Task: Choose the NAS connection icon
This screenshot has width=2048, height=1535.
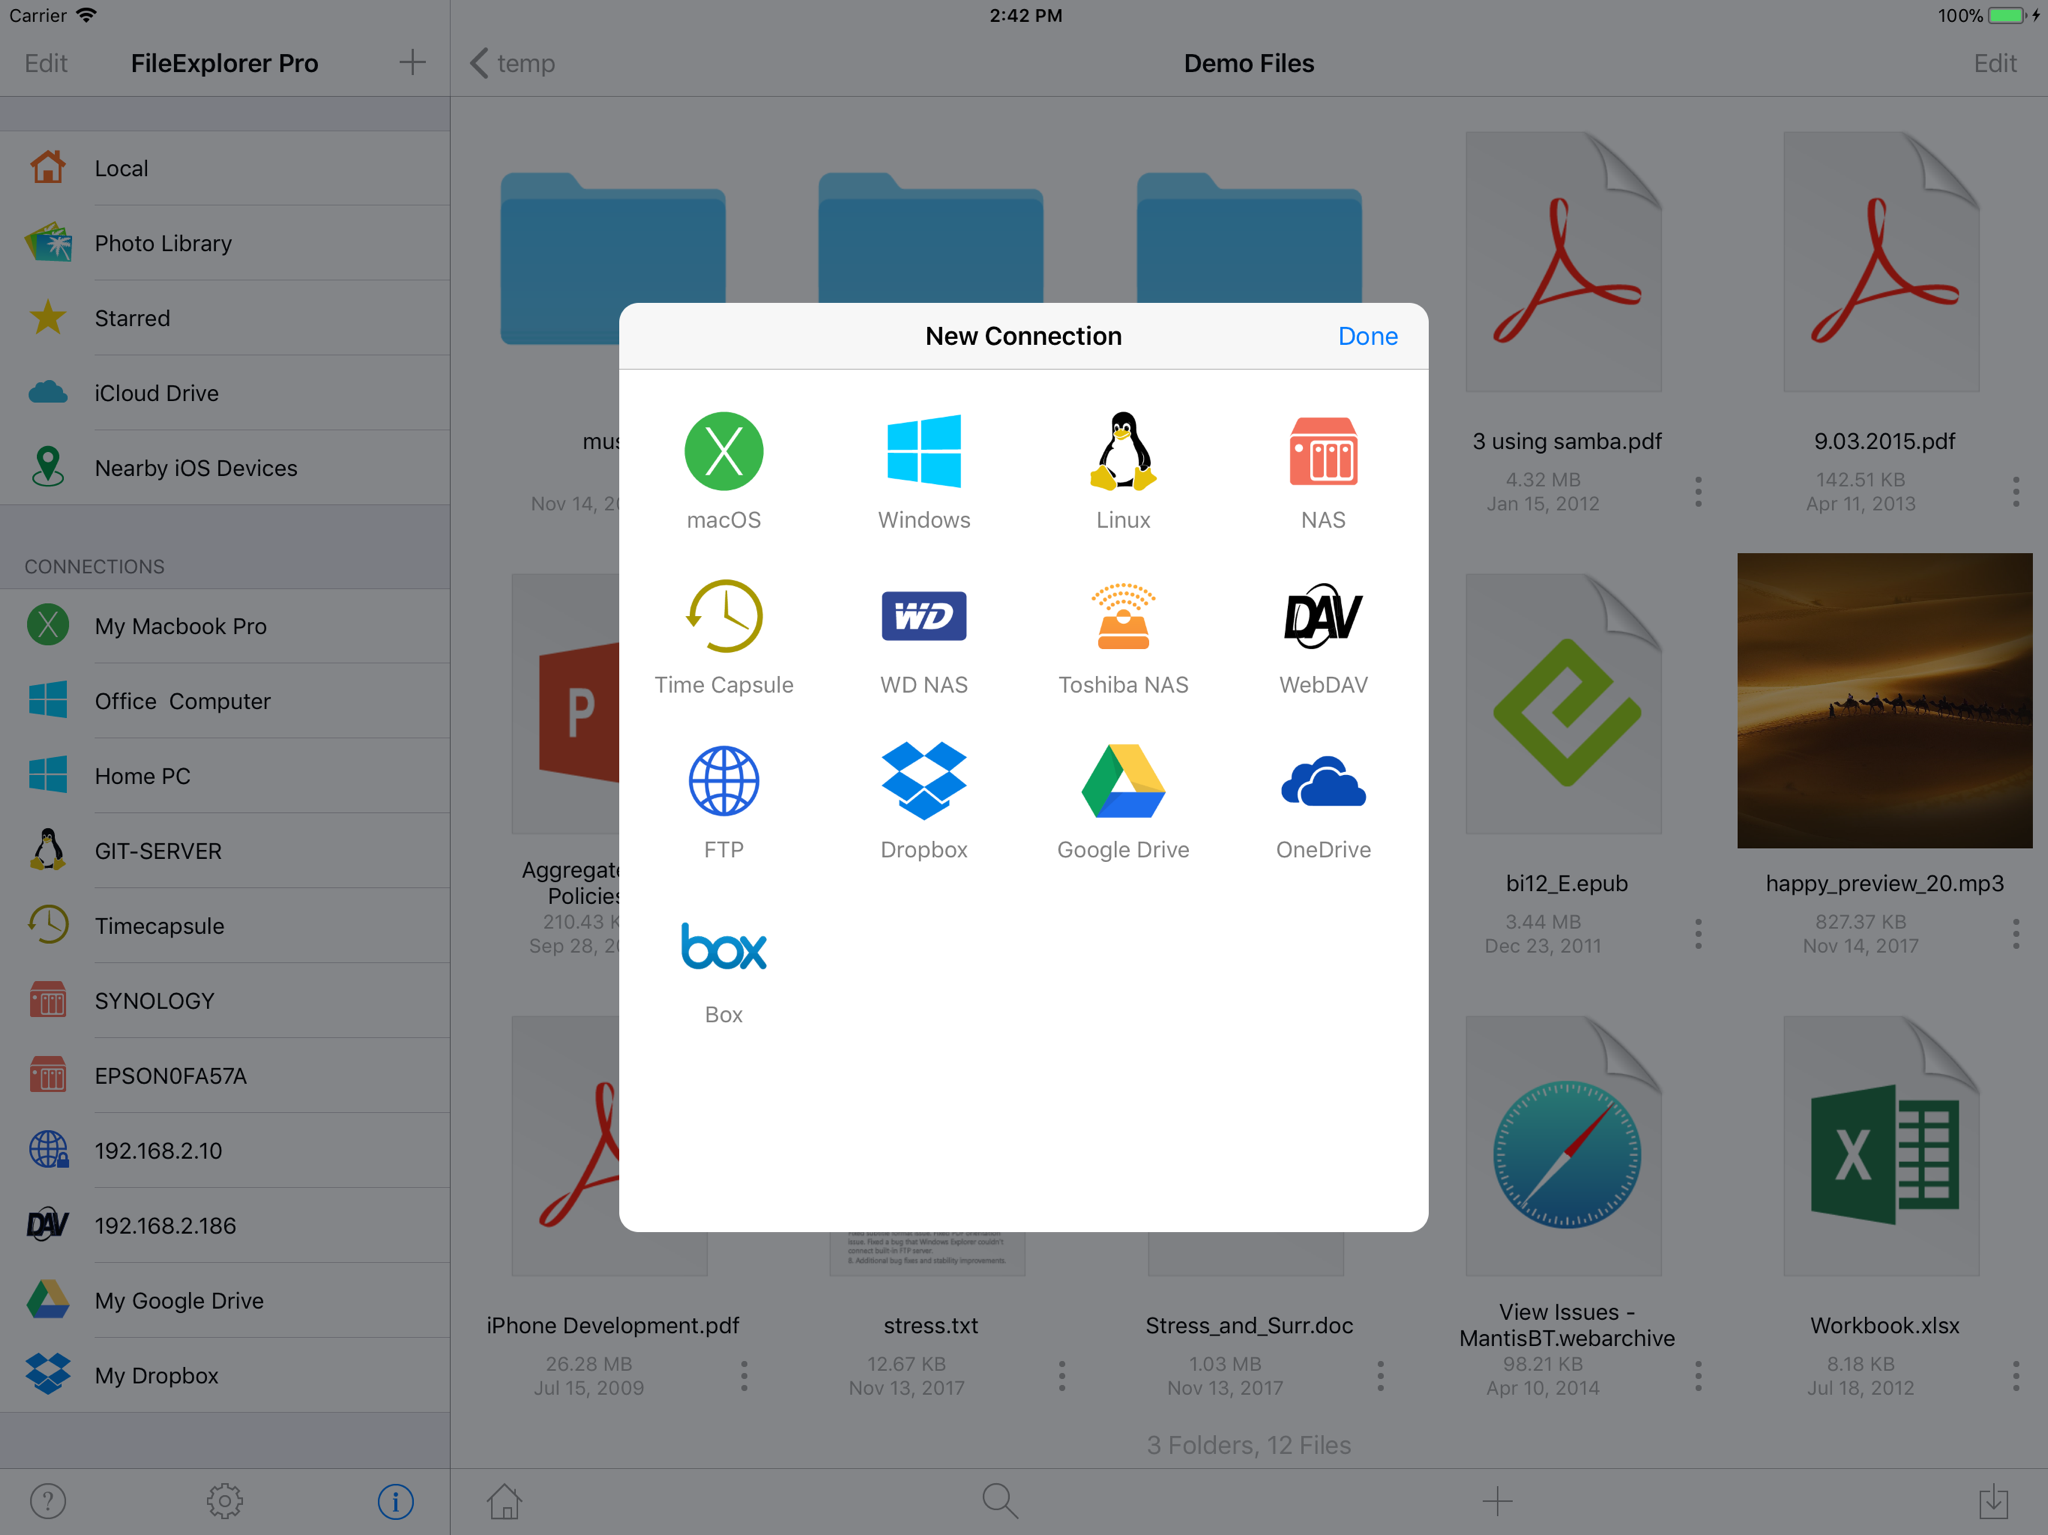Action: click(x=1323, y=451)
